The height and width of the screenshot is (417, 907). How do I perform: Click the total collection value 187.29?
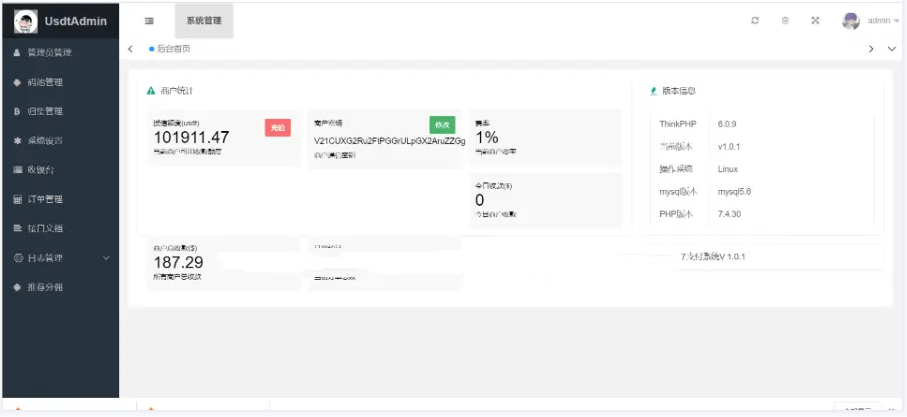(178, 263)
